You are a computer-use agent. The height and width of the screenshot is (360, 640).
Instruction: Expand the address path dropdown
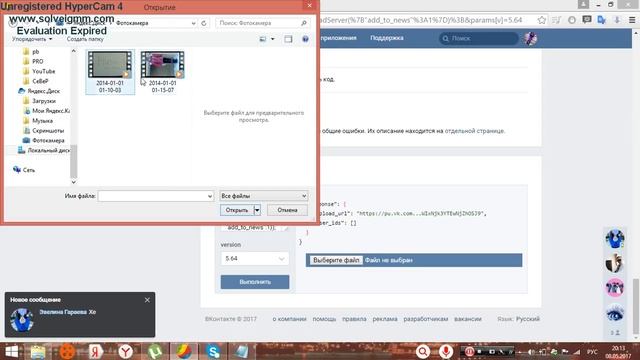(x=193, y=23)
